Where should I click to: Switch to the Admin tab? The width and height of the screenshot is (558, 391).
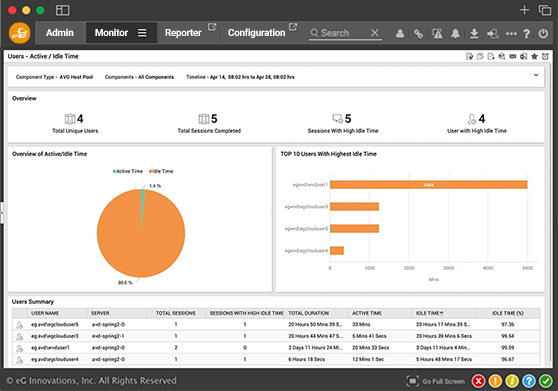point(60,33)
